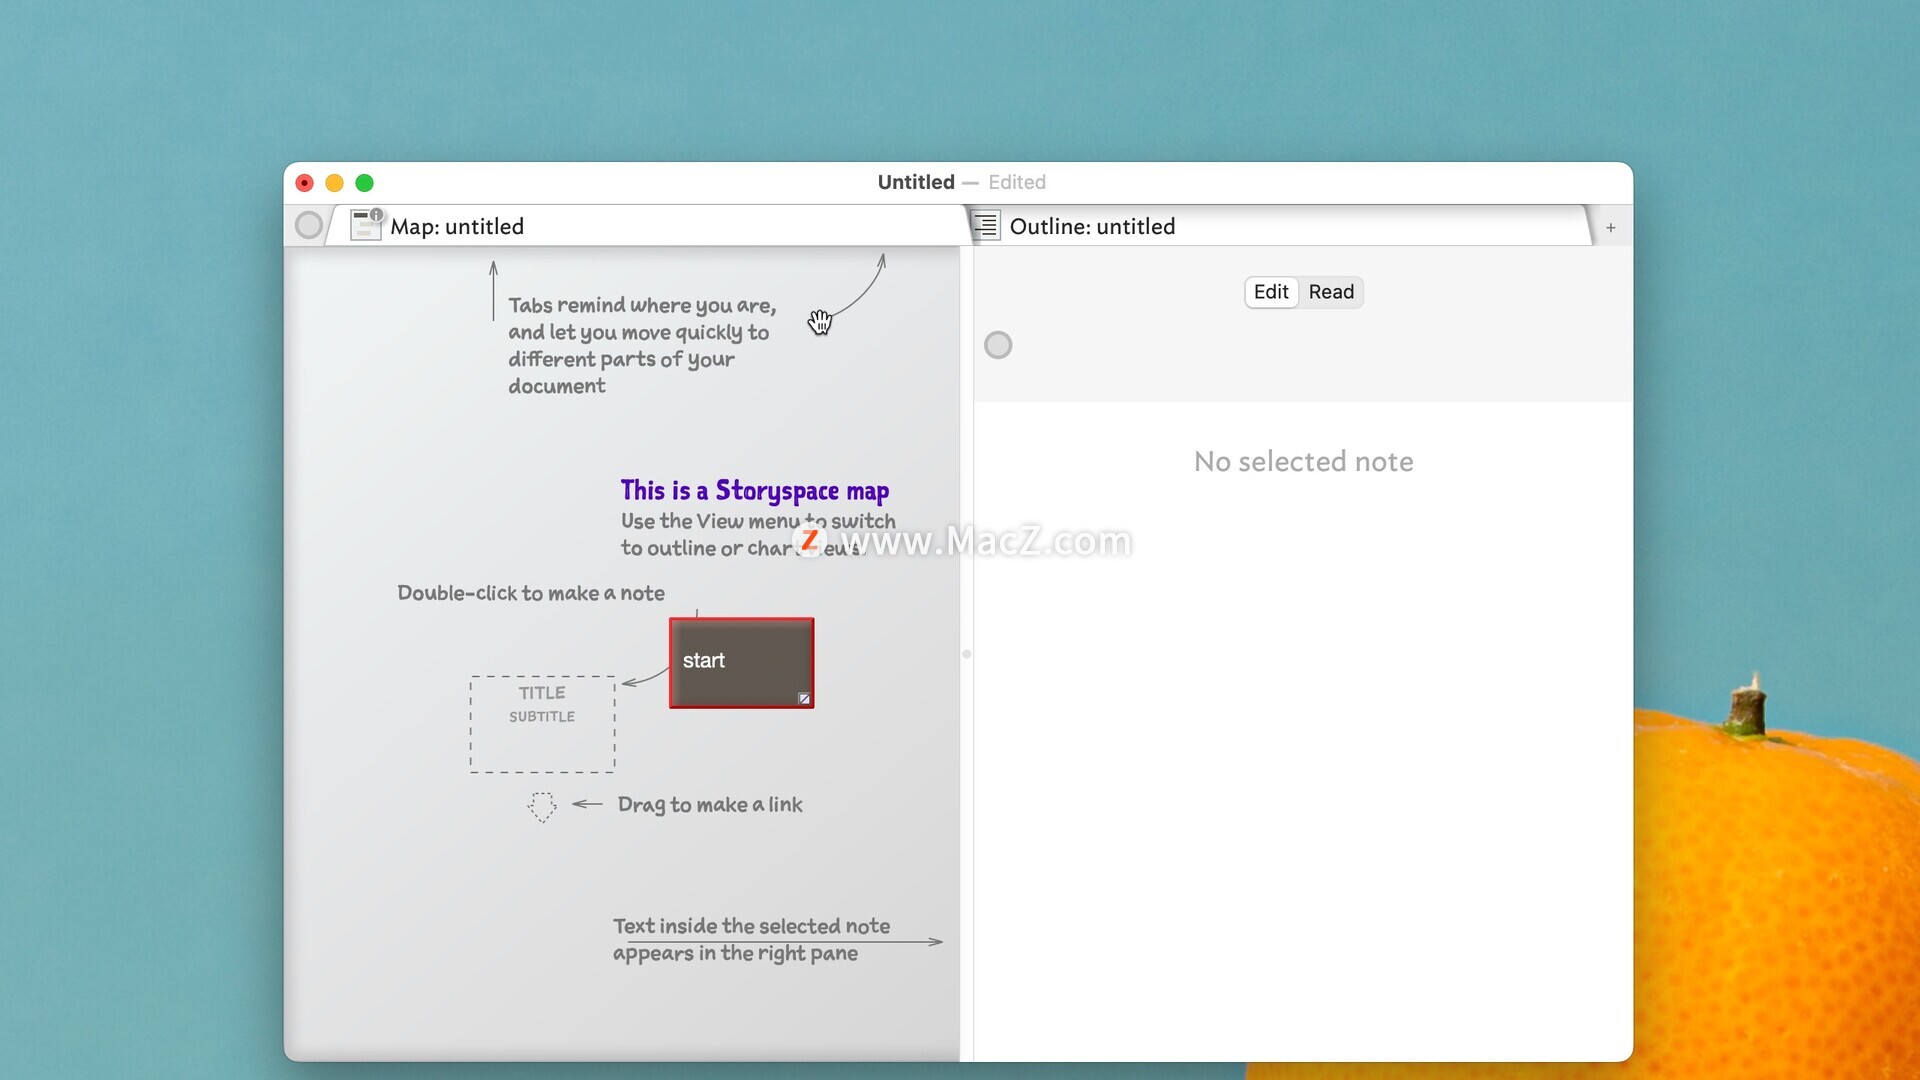This screenshot has width=1920, height=1080.
Task: Select Edit mode in the text pane
Action: point(1271,292)
